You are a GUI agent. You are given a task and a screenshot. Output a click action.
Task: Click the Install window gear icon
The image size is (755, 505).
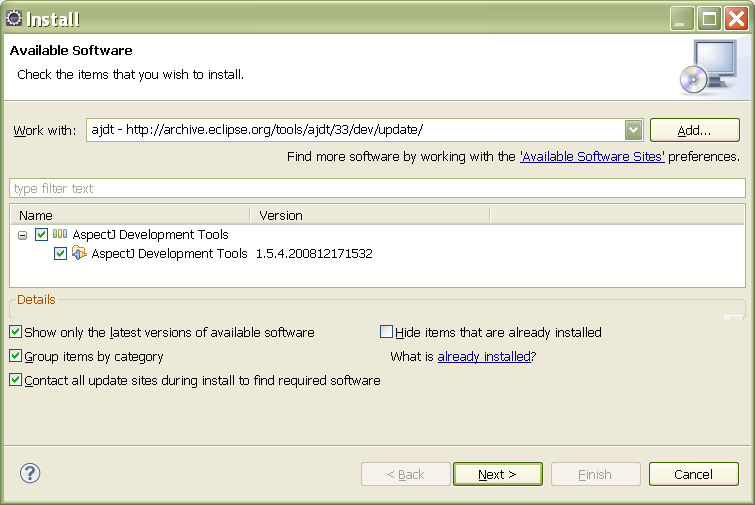tap(14, 18)
